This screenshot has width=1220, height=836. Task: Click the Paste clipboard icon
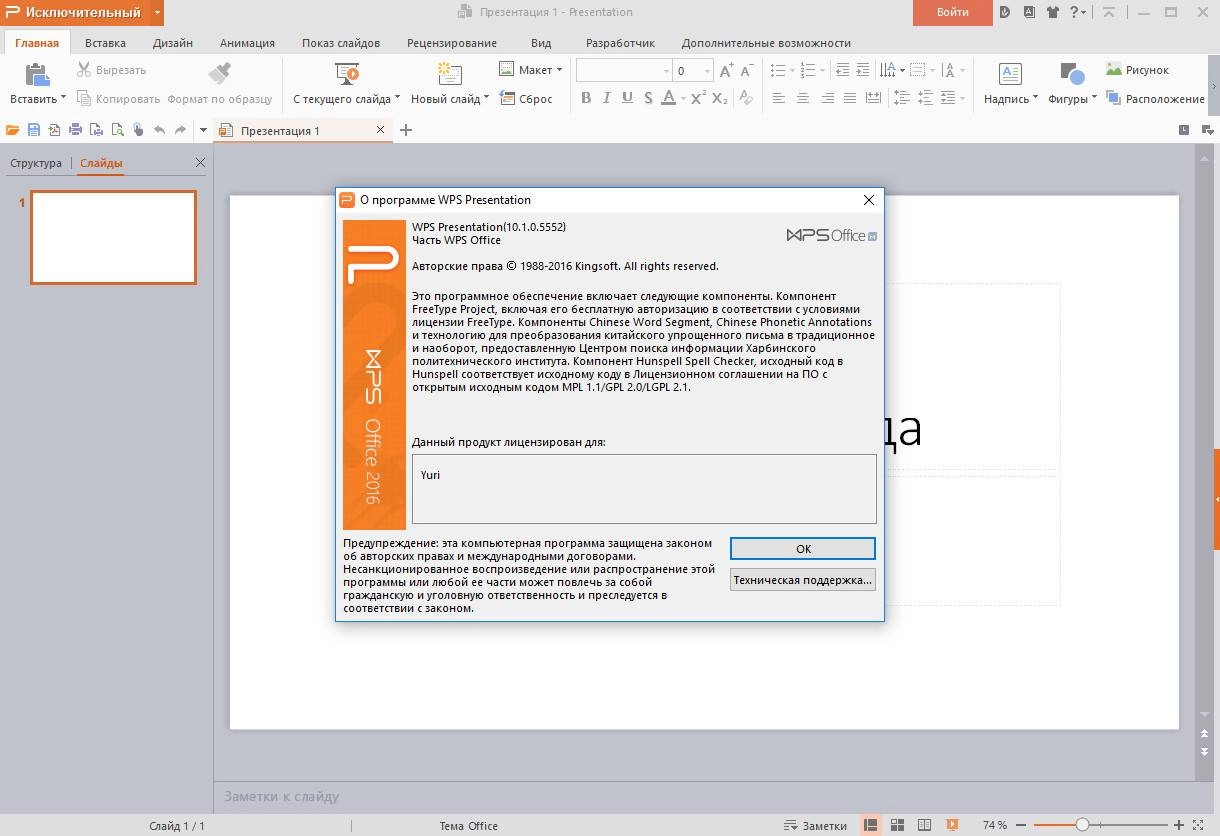[37, 74]
